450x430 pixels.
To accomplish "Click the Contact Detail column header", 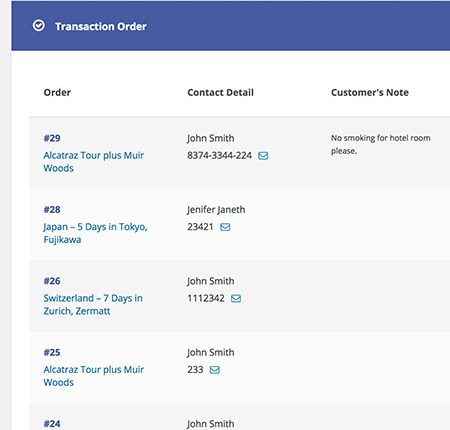I will pyautogui.click(x=221, y=92).
